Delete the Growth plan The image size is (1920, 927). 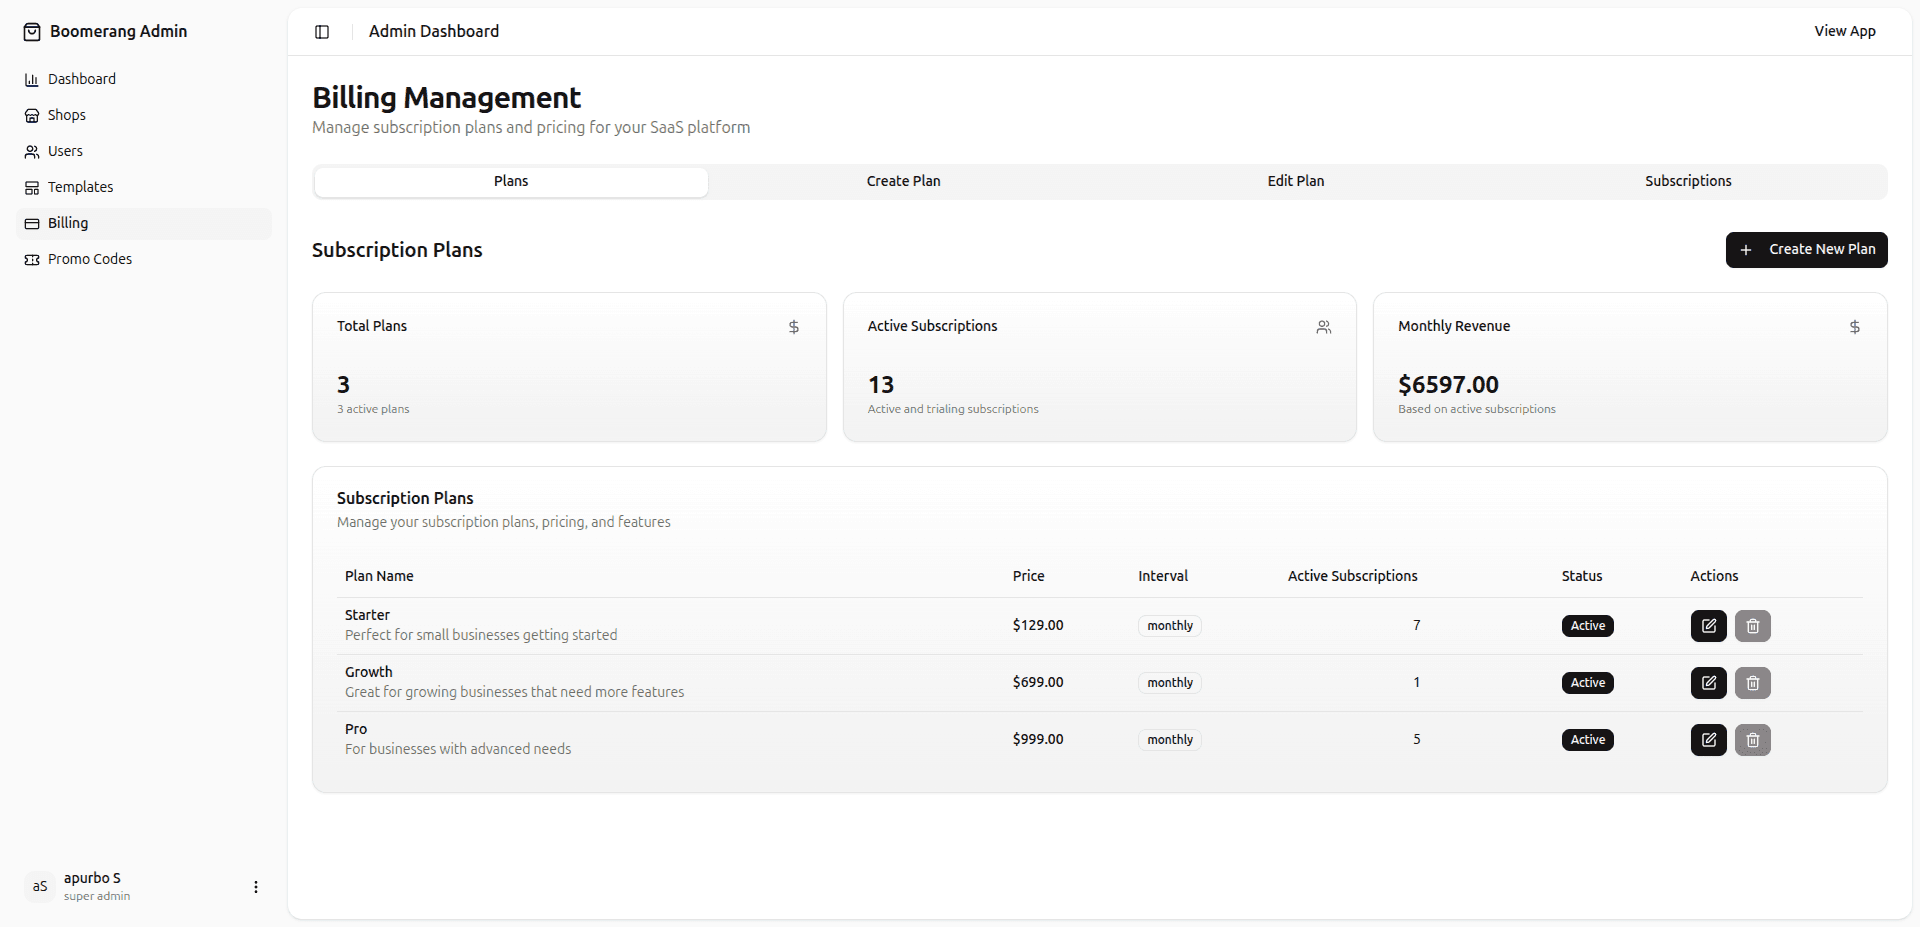[x=1753, y=683]
